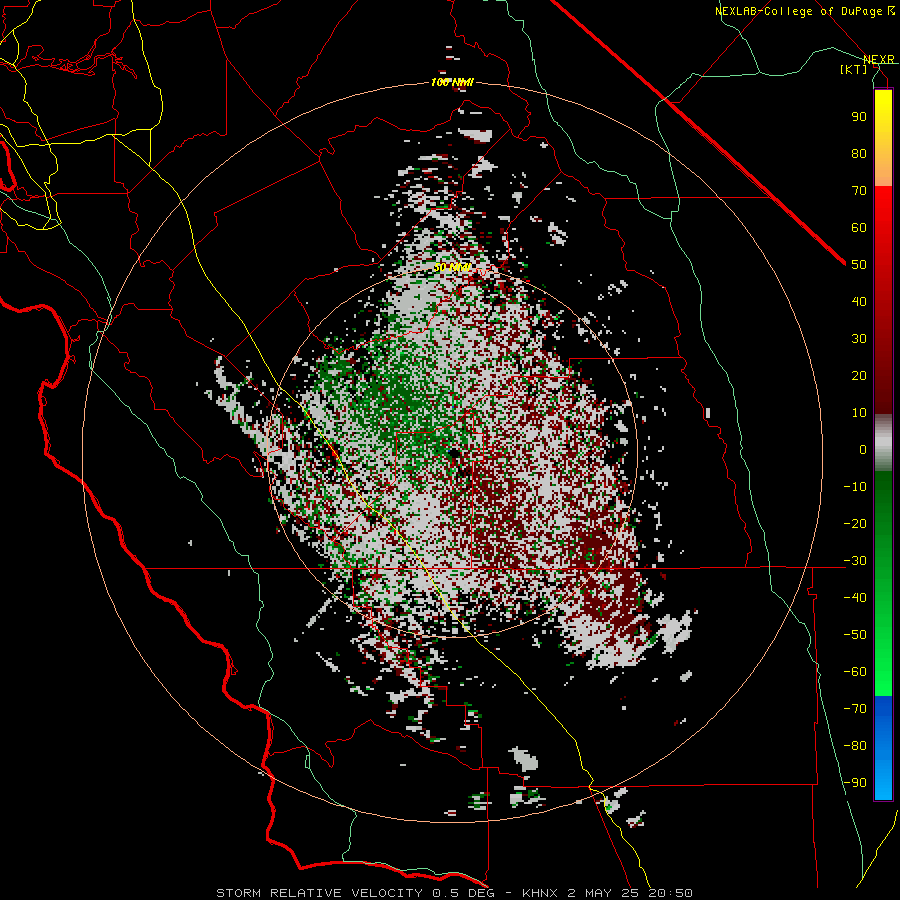Click the 30 value on velocity scale
This screenshot has height=900, width=900.
(x=859, y=339)
